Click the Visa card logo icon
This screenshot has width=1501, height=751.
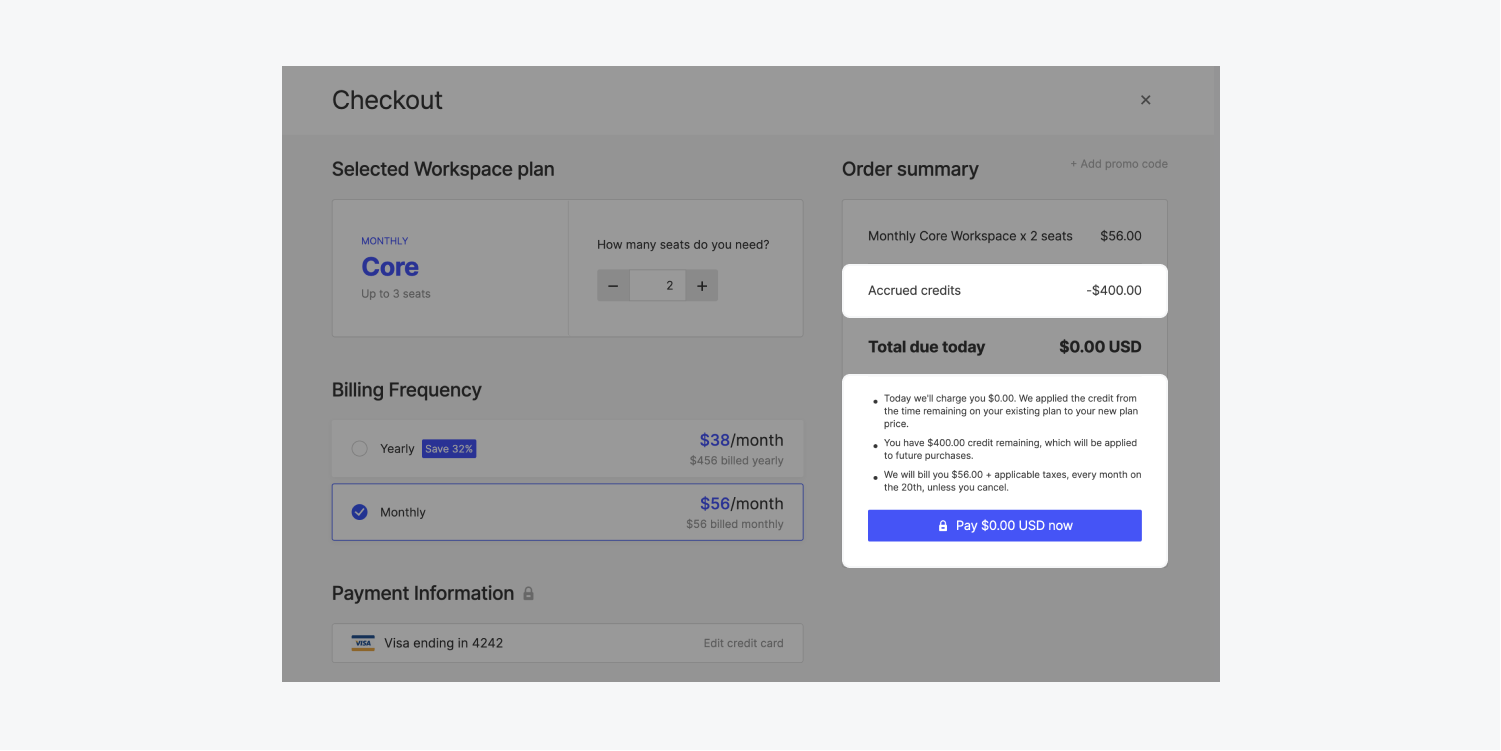click(363, 643)
